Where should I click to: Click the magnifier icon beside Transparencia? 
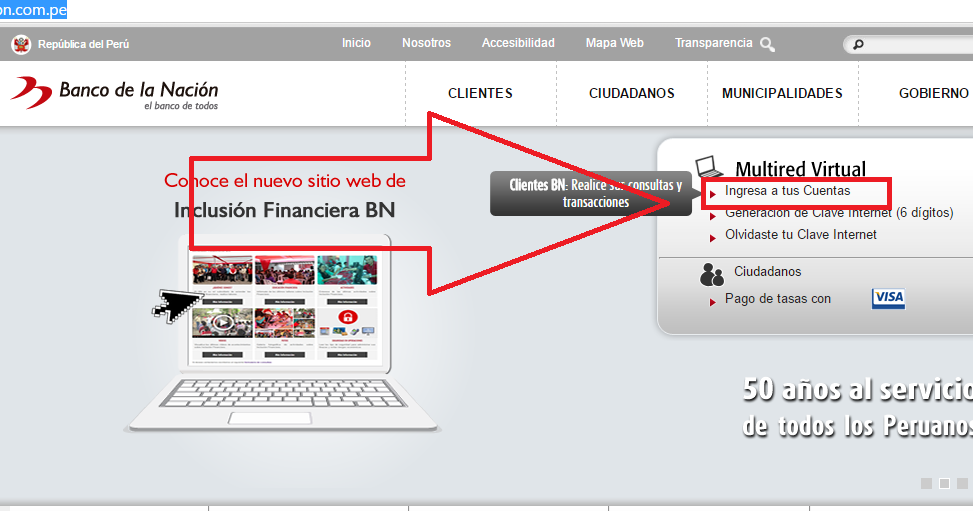(x=768, y=45)
